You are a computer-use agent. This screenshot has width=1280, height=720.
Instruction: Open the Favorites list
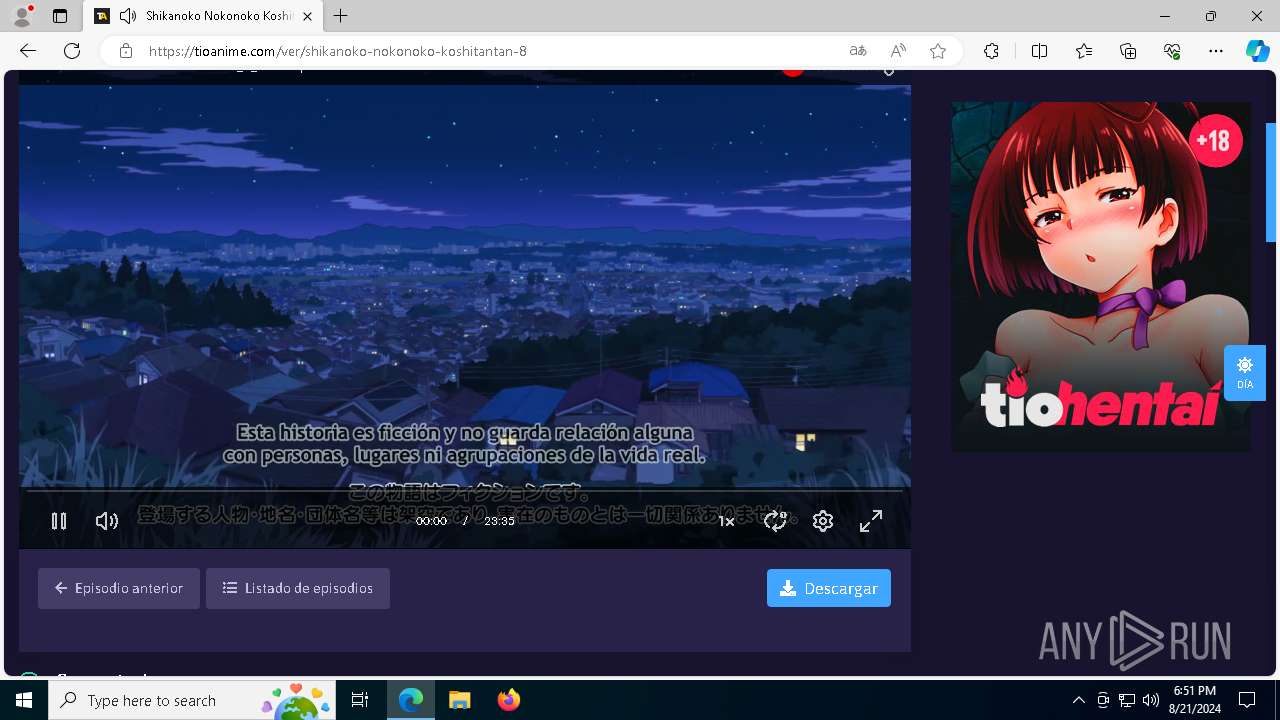[1084, 51]
